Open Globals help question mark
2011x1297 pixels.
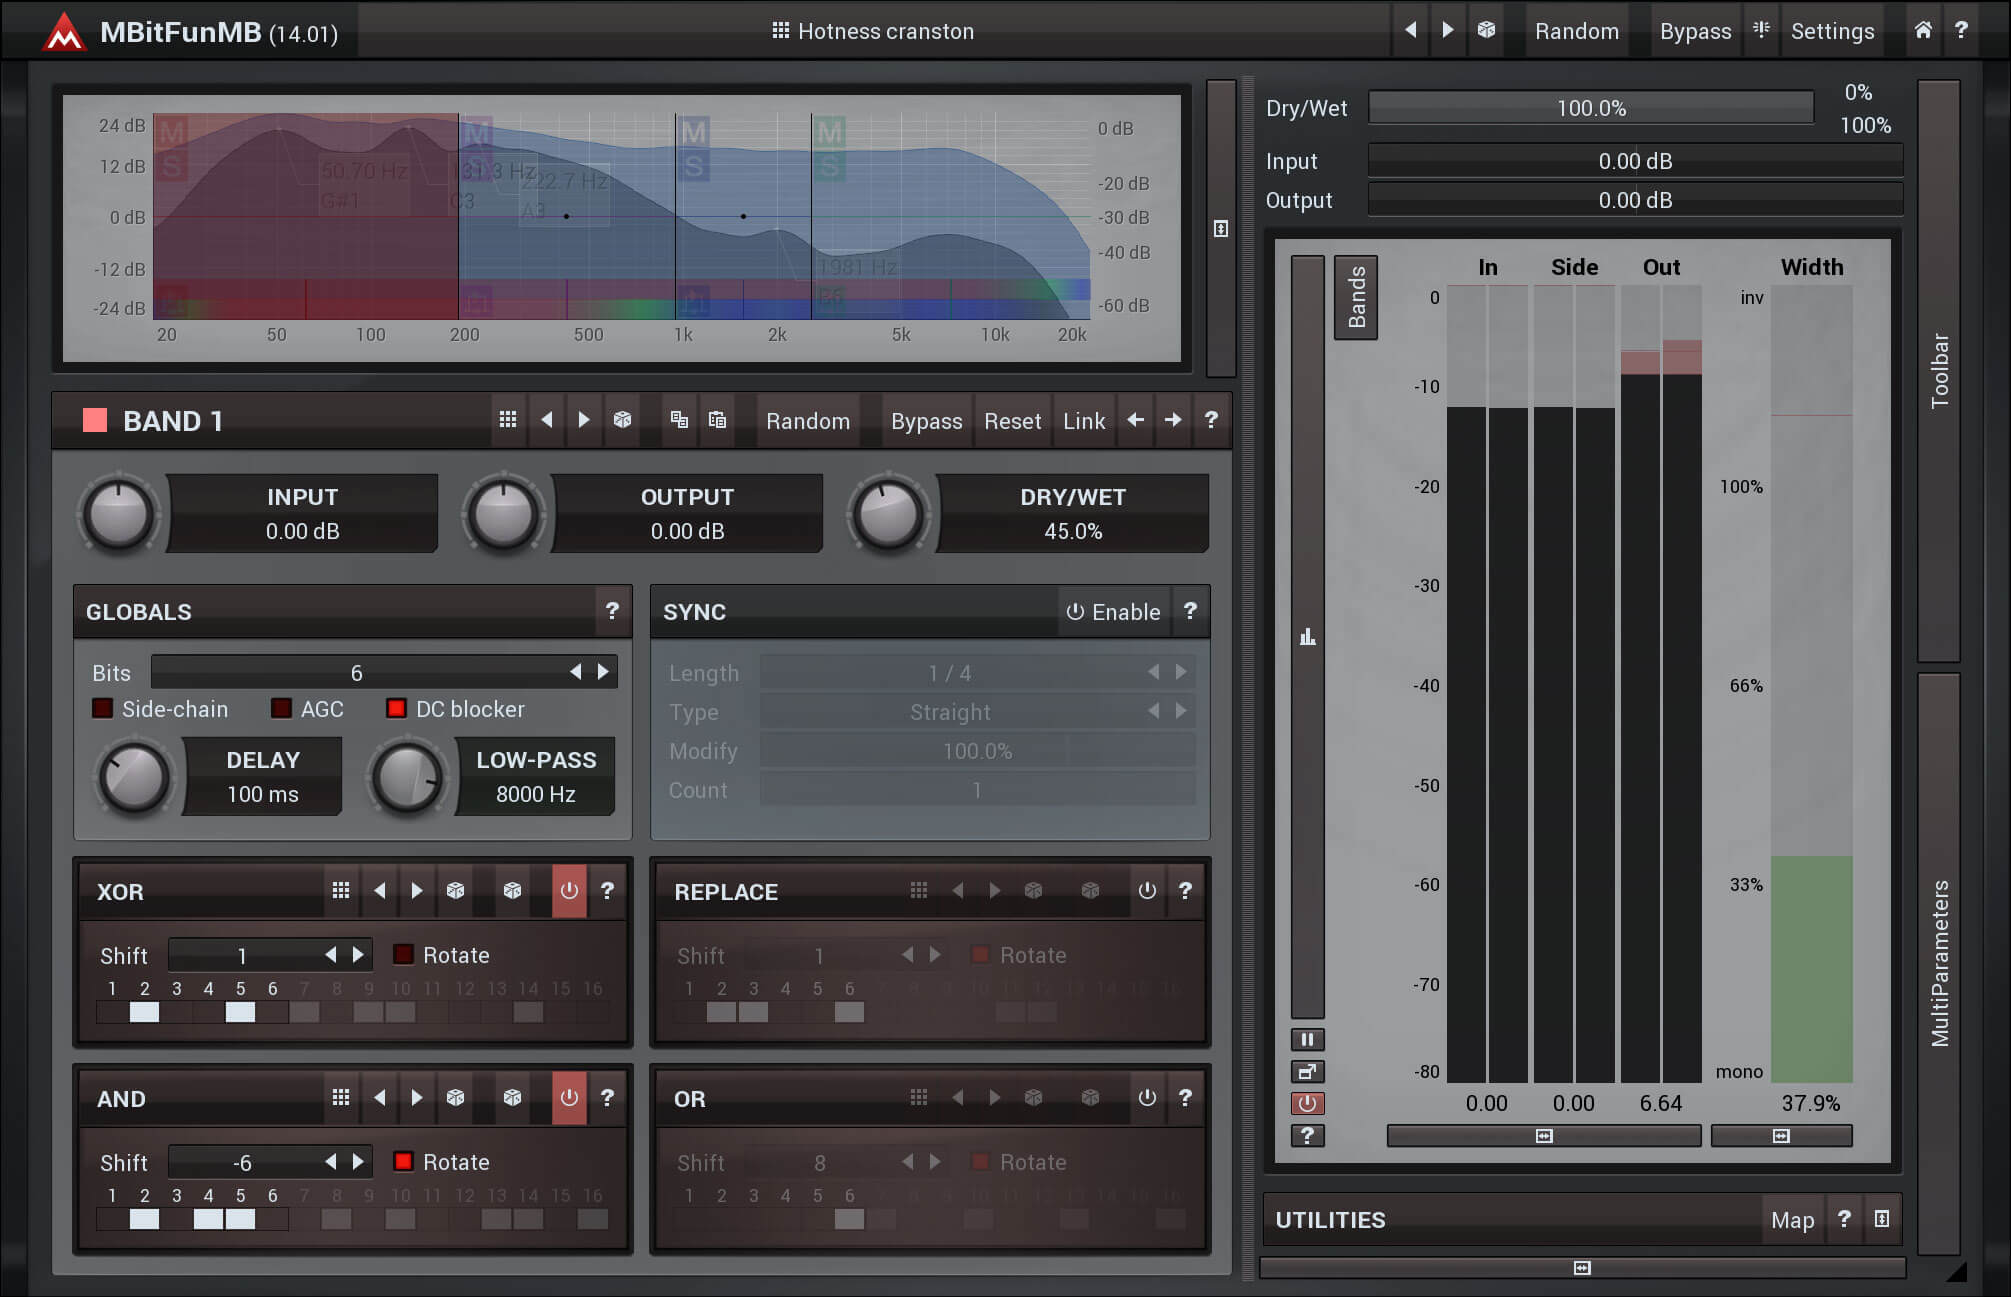(x=612, y=611)
